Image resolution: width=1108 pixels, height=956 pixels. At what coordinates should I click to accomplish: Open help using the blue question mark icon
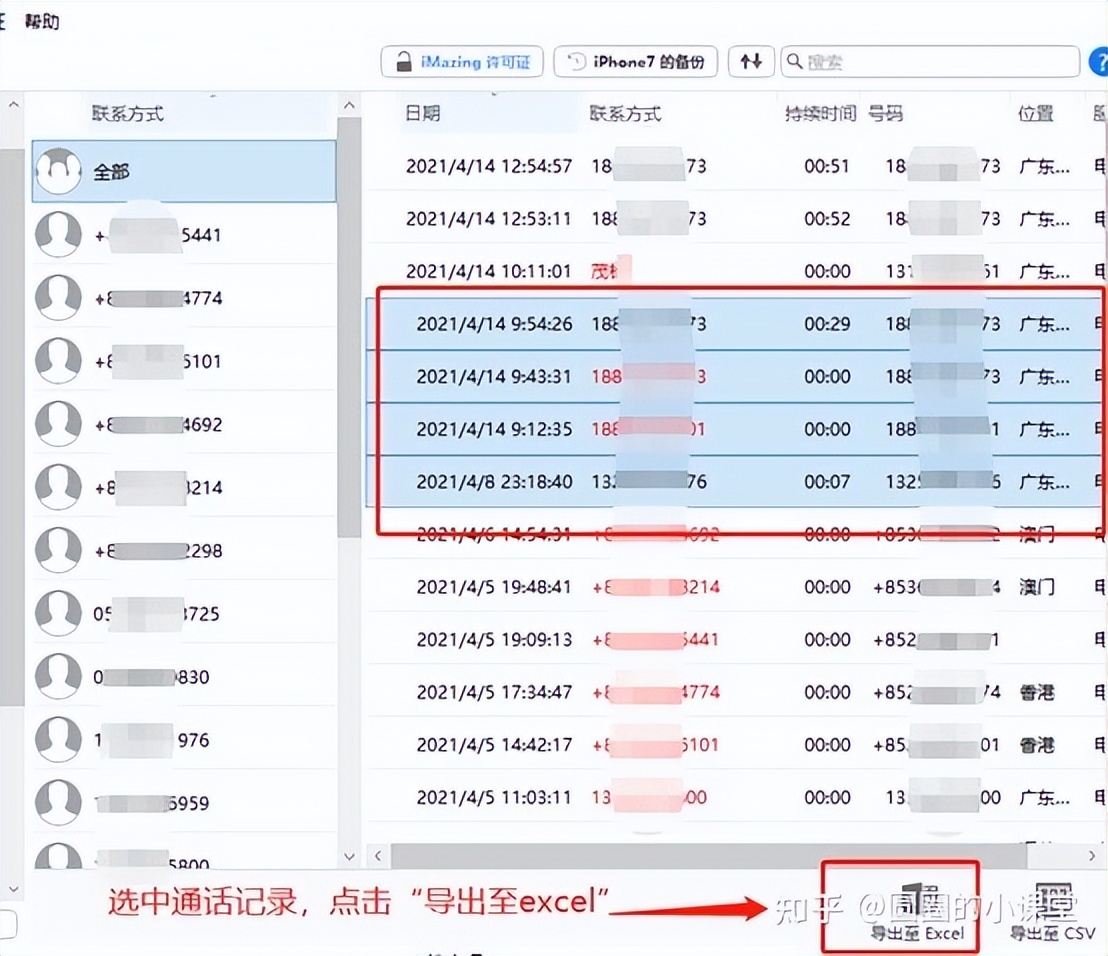pos(1100,61)
